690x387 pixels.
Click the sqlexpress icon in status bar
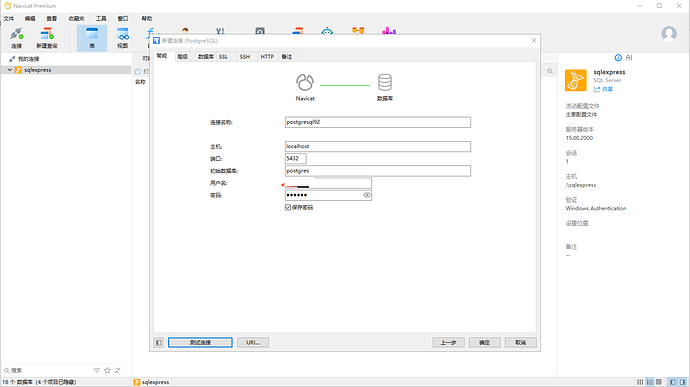click(137, 382)
